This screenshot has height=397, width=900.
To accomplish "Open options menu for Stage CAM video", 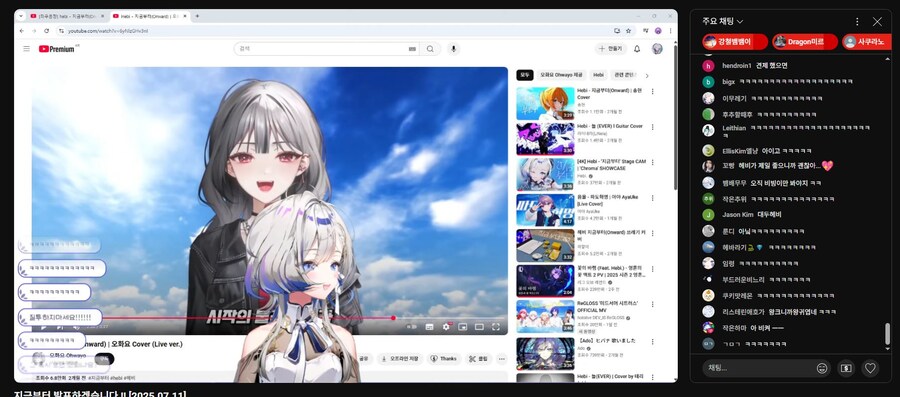I will [652, 162].
